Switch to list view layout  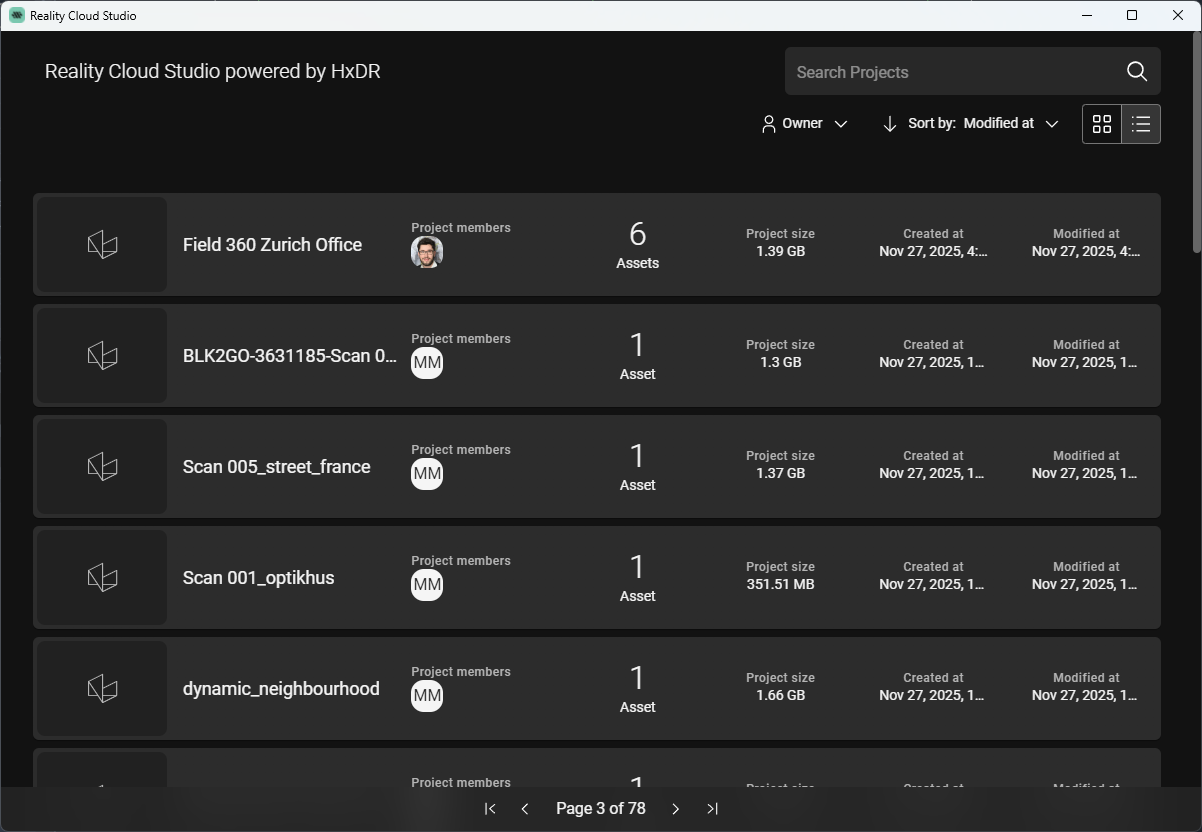pos(1141,124)
